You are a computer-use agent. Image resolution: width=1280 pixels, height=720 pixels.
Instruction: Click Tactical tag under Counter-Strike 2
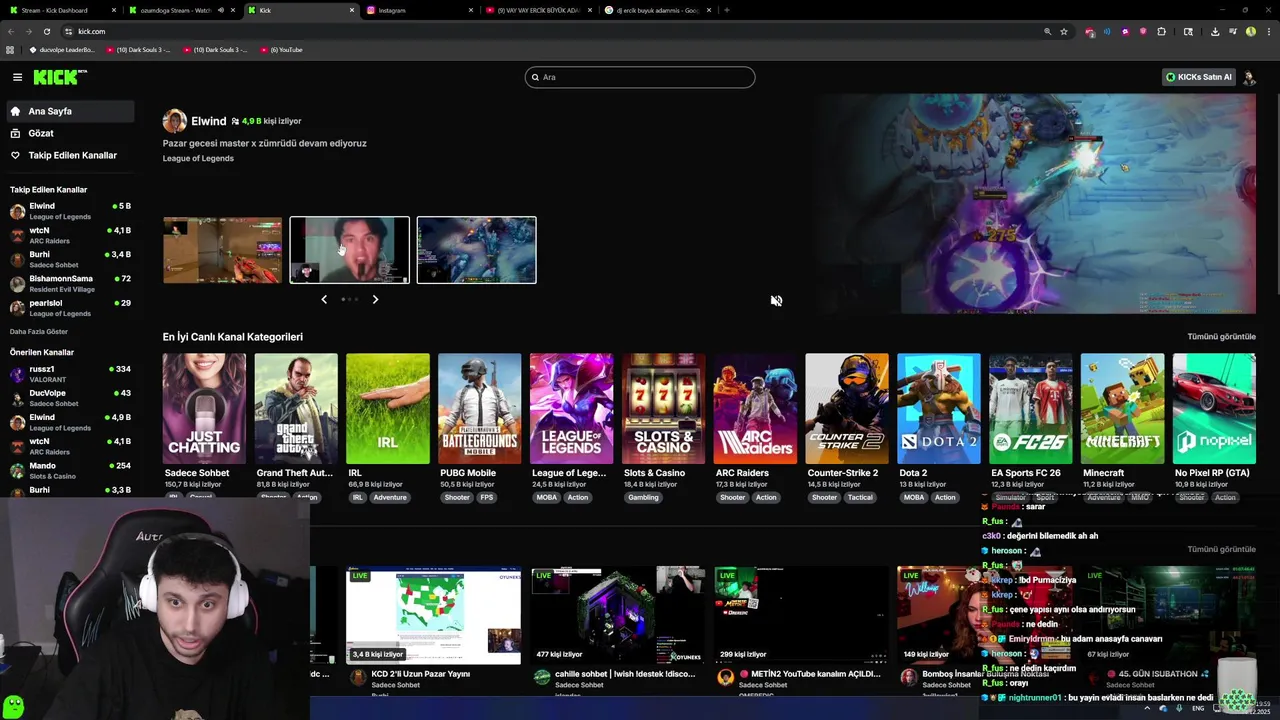click(860, 497)
